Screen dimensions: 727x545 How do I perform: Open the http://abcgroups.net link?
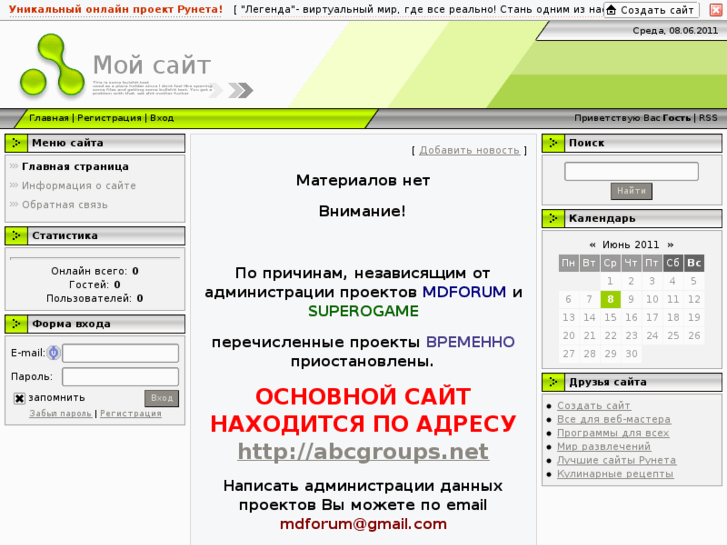(363, 451)
